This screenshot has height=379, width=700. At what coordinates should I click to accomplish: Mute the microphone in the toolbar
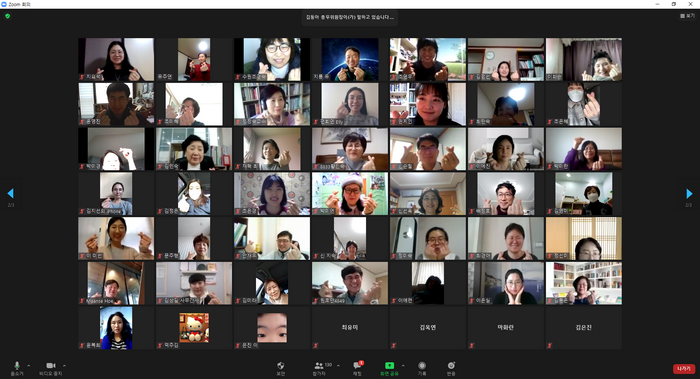click(x=17, y=368)
